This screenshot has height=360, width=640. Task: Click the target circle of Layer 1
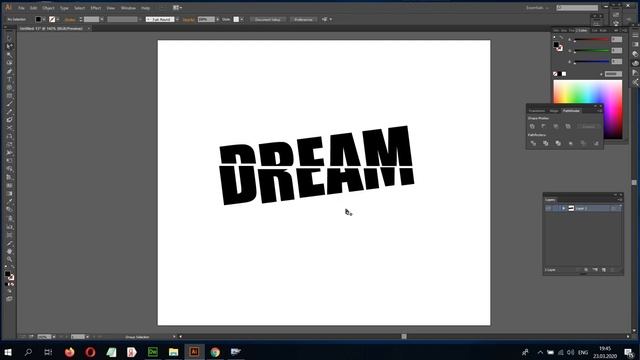[613, 209]
